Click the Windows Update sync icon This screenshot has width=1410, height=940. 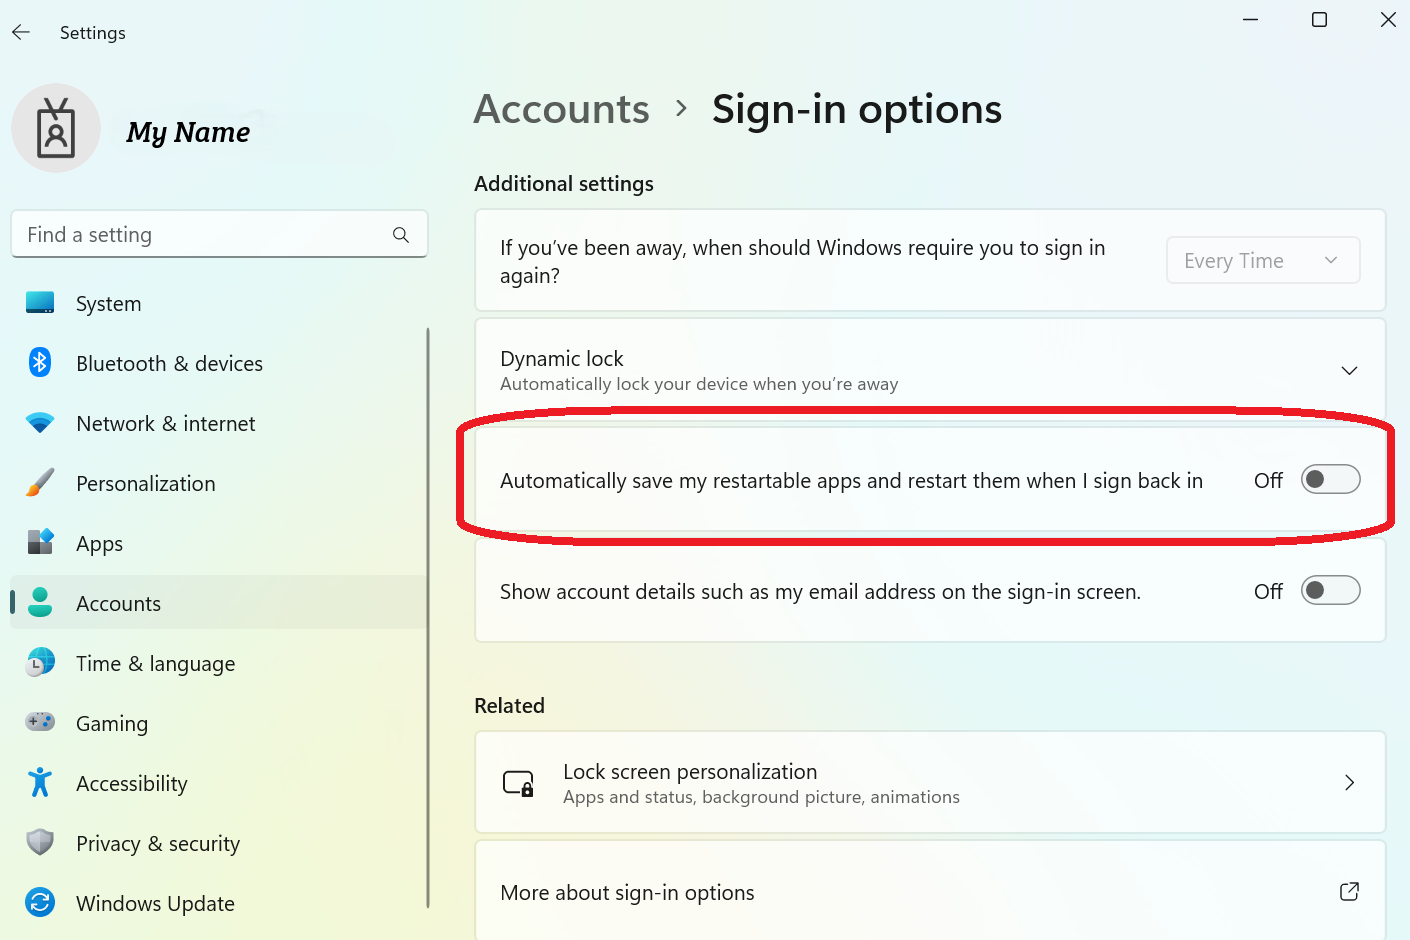pyautogui.click(x=40, y=903)
